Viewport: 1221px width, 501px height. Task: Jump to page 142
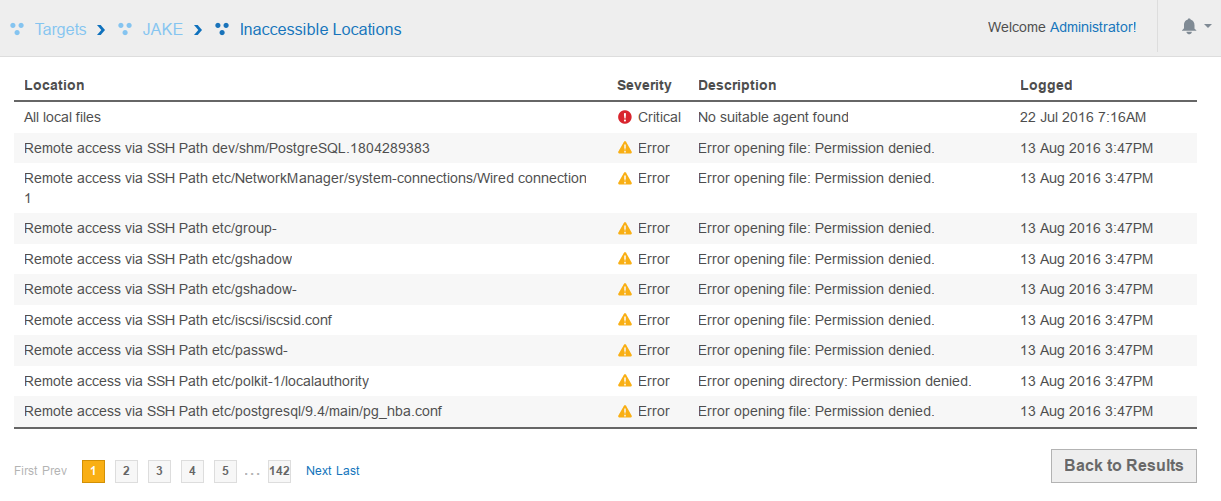pos(279,471)
